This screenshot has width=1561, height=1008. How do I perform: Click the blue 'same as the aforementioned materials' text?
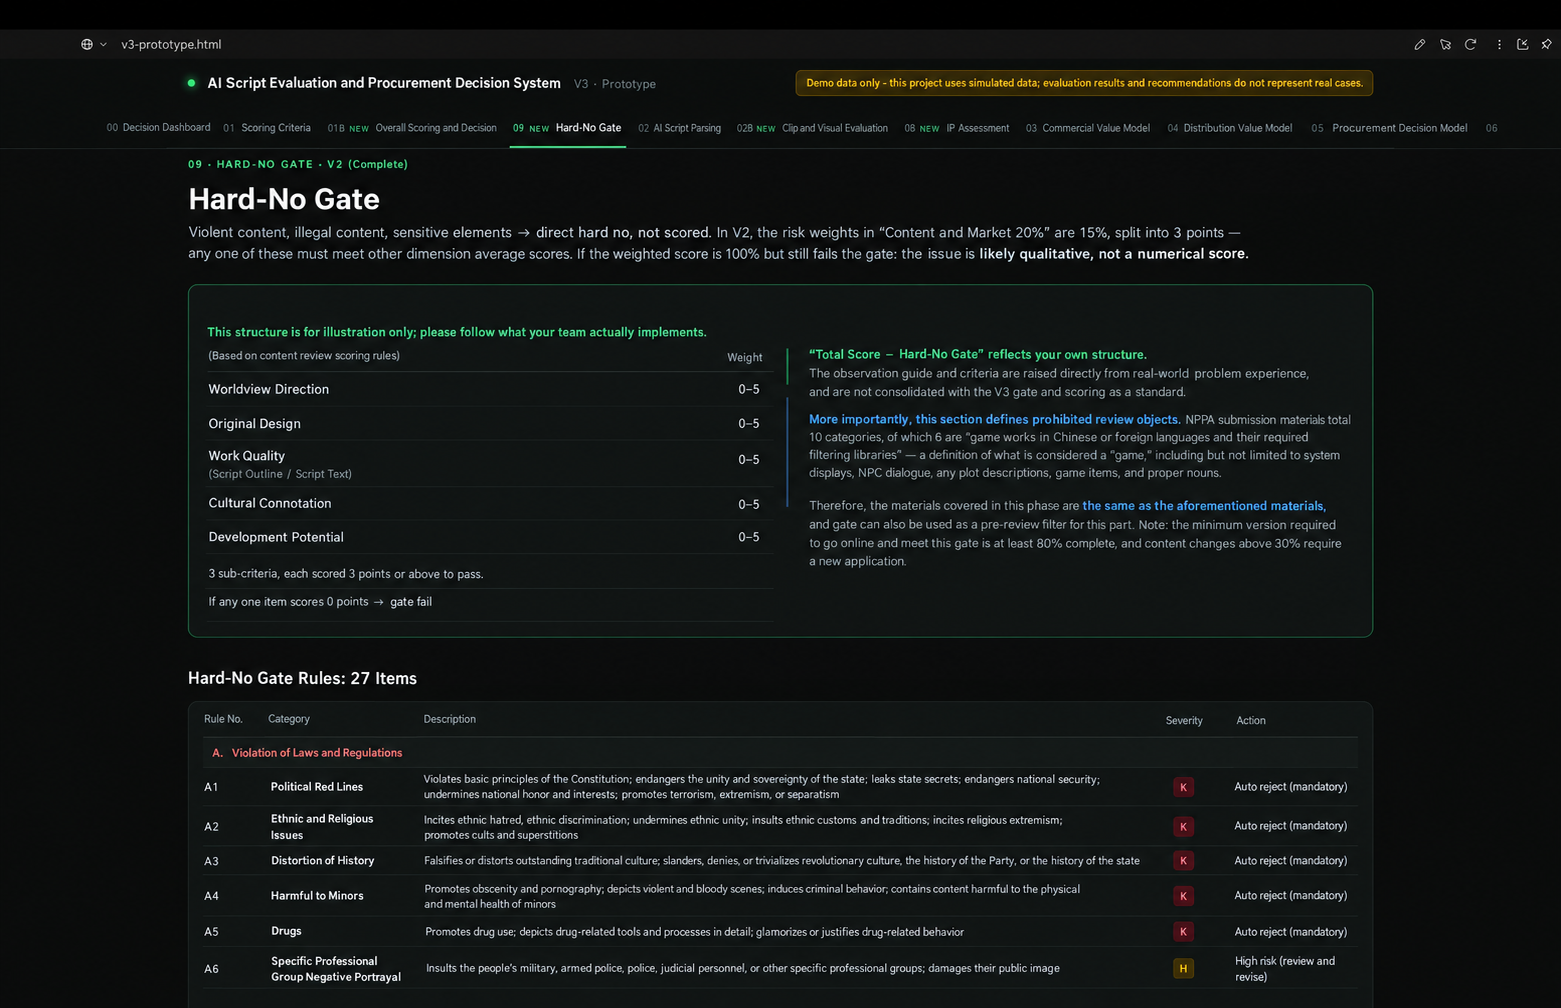click(x=1204, y=506)
